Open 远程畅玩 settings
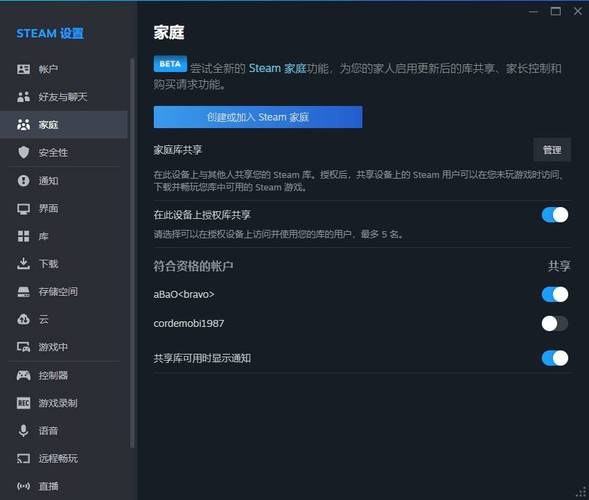589x500 pixels. (64, 459)
